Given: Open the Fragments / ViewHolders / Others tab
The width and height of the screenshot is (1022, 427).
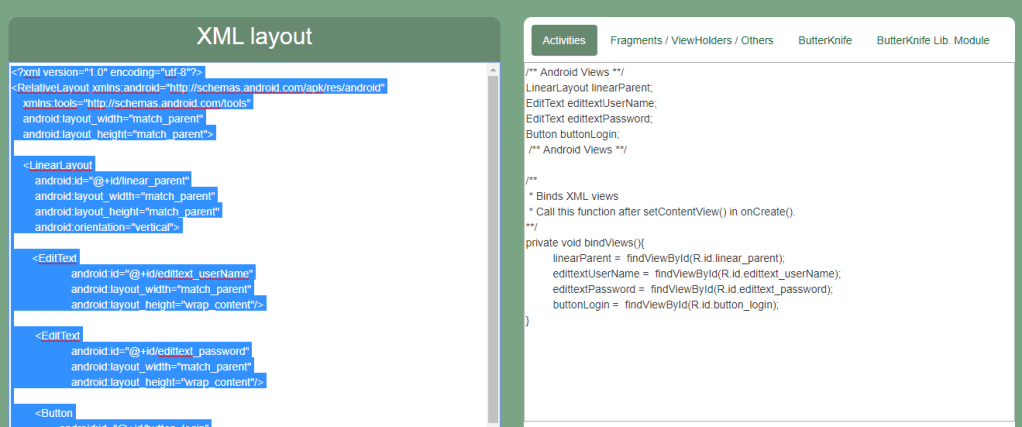Looking at the screenshot, I should pyautogui.click(x=691, y=41).
